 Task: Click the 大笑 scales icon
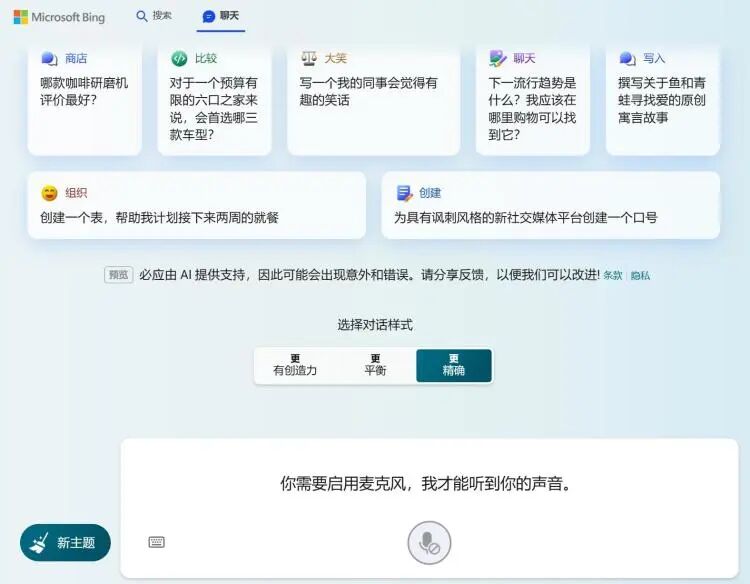pyautogui.click(x=309, y=58)
